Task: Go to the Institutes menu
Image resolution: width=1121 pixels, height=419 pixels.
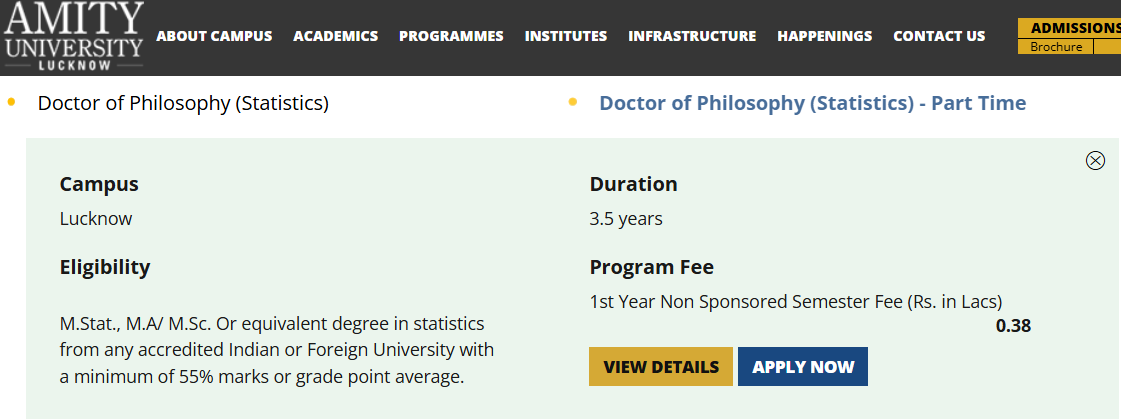Action: pyautogui.click(x=566, y=36)
